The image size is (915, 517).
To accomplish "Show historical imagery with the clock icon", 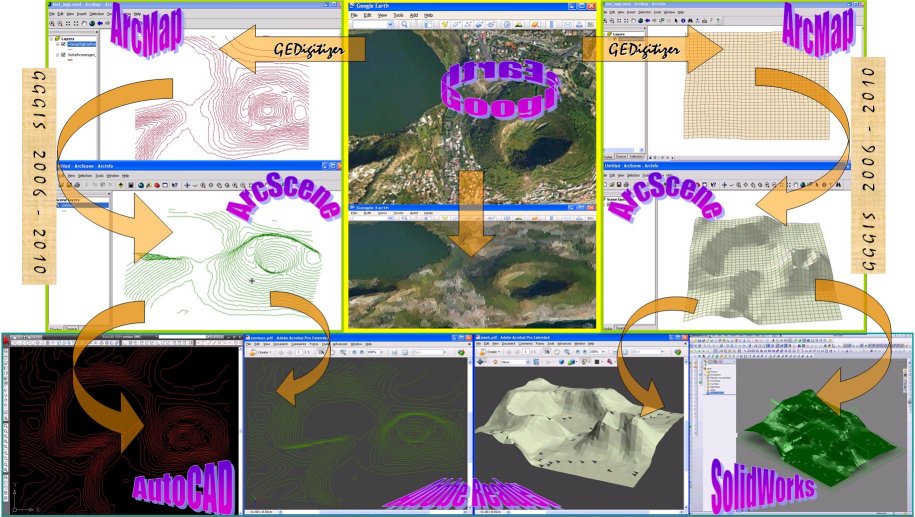I will (507, 25).
